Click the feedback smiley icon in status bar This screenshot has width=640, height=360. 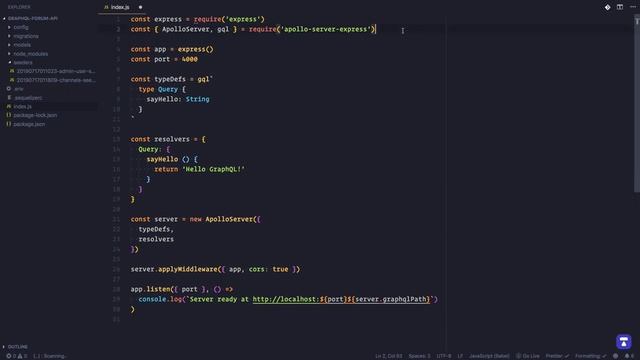coord(616,356)
